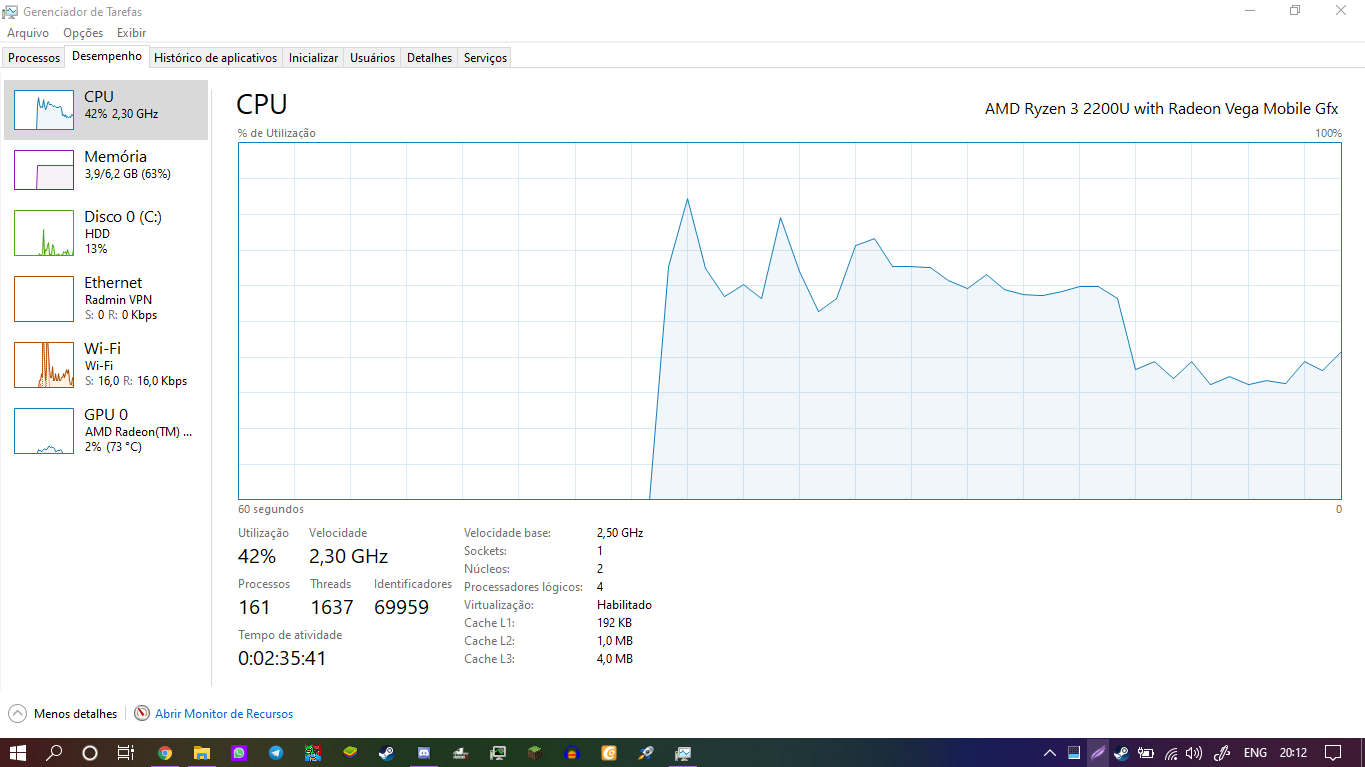Open the Wi-Fi performance view
The height and width of the screenshot is (767, 1365).
point(106,364)
